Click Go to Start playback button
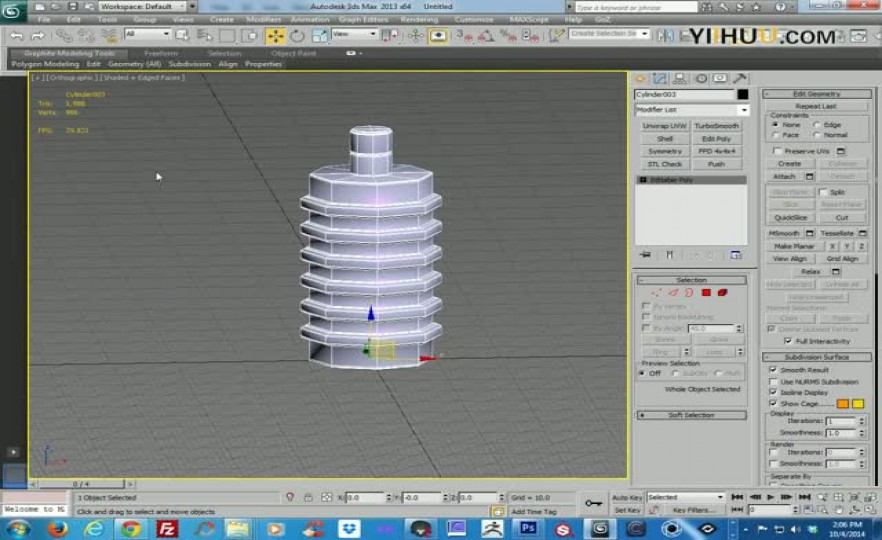The height and width of the screenshot is (540, 882). coord(737,497)
